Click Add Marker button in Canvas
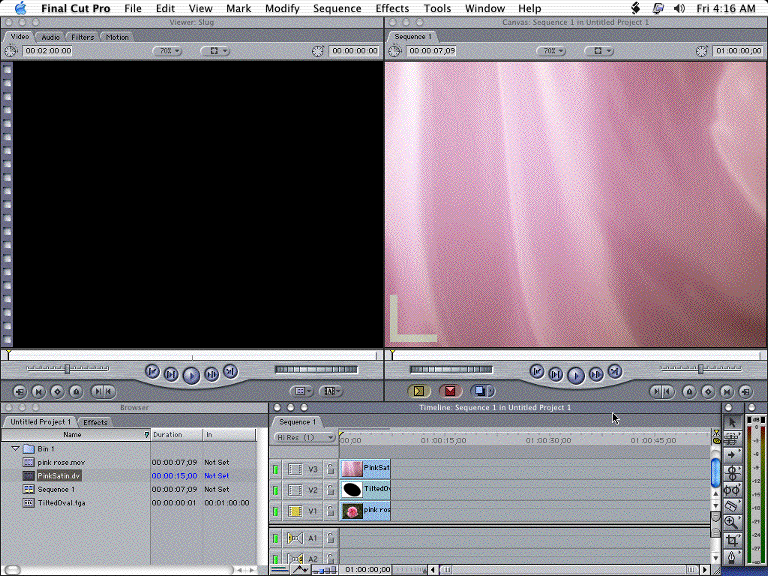This screenshot has height=576, width=768. point(689,391)
